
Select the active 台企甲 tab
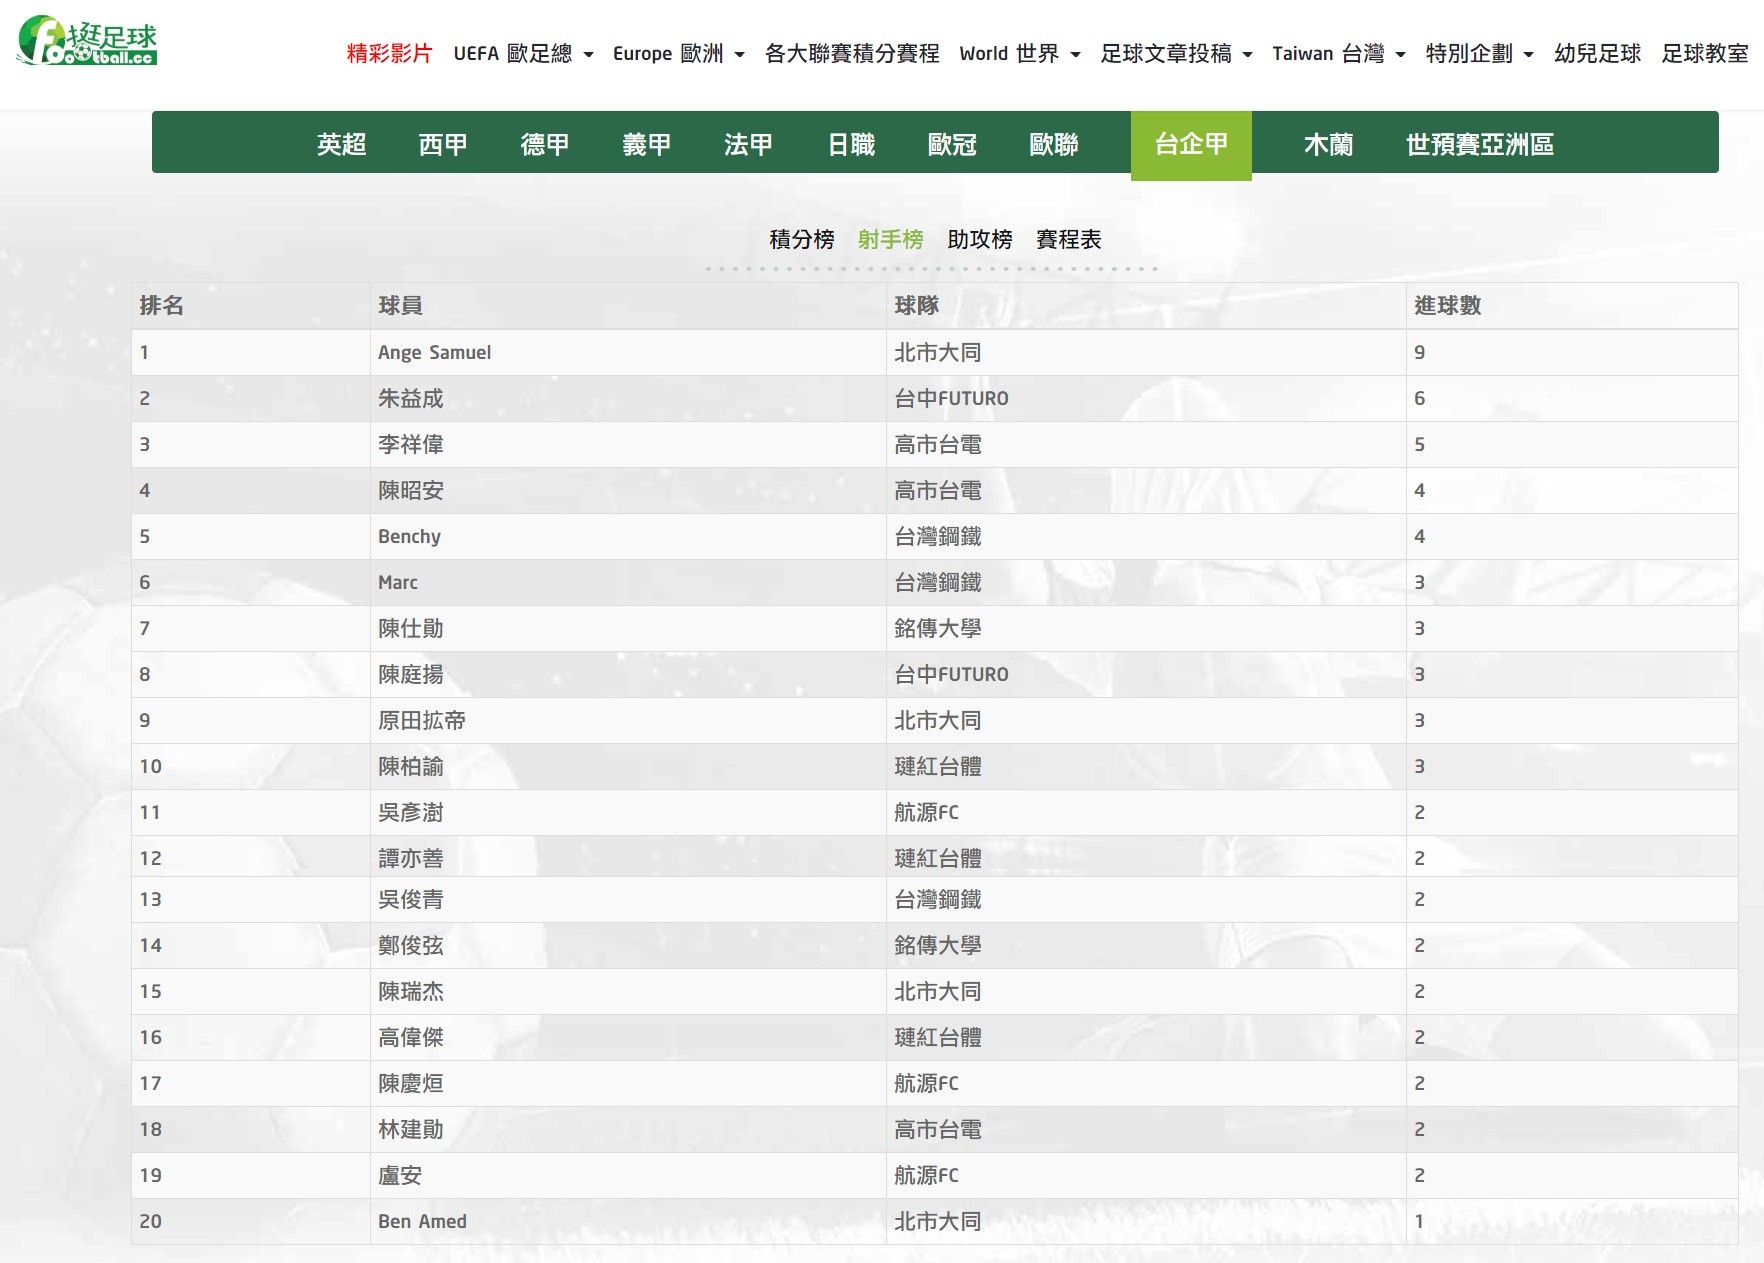1190,145
